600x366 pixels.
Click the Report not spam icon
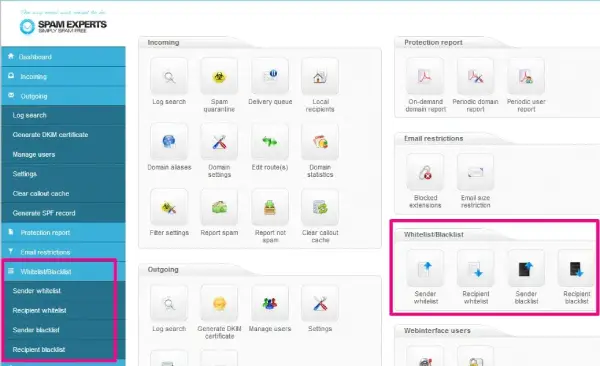(270, 207)
